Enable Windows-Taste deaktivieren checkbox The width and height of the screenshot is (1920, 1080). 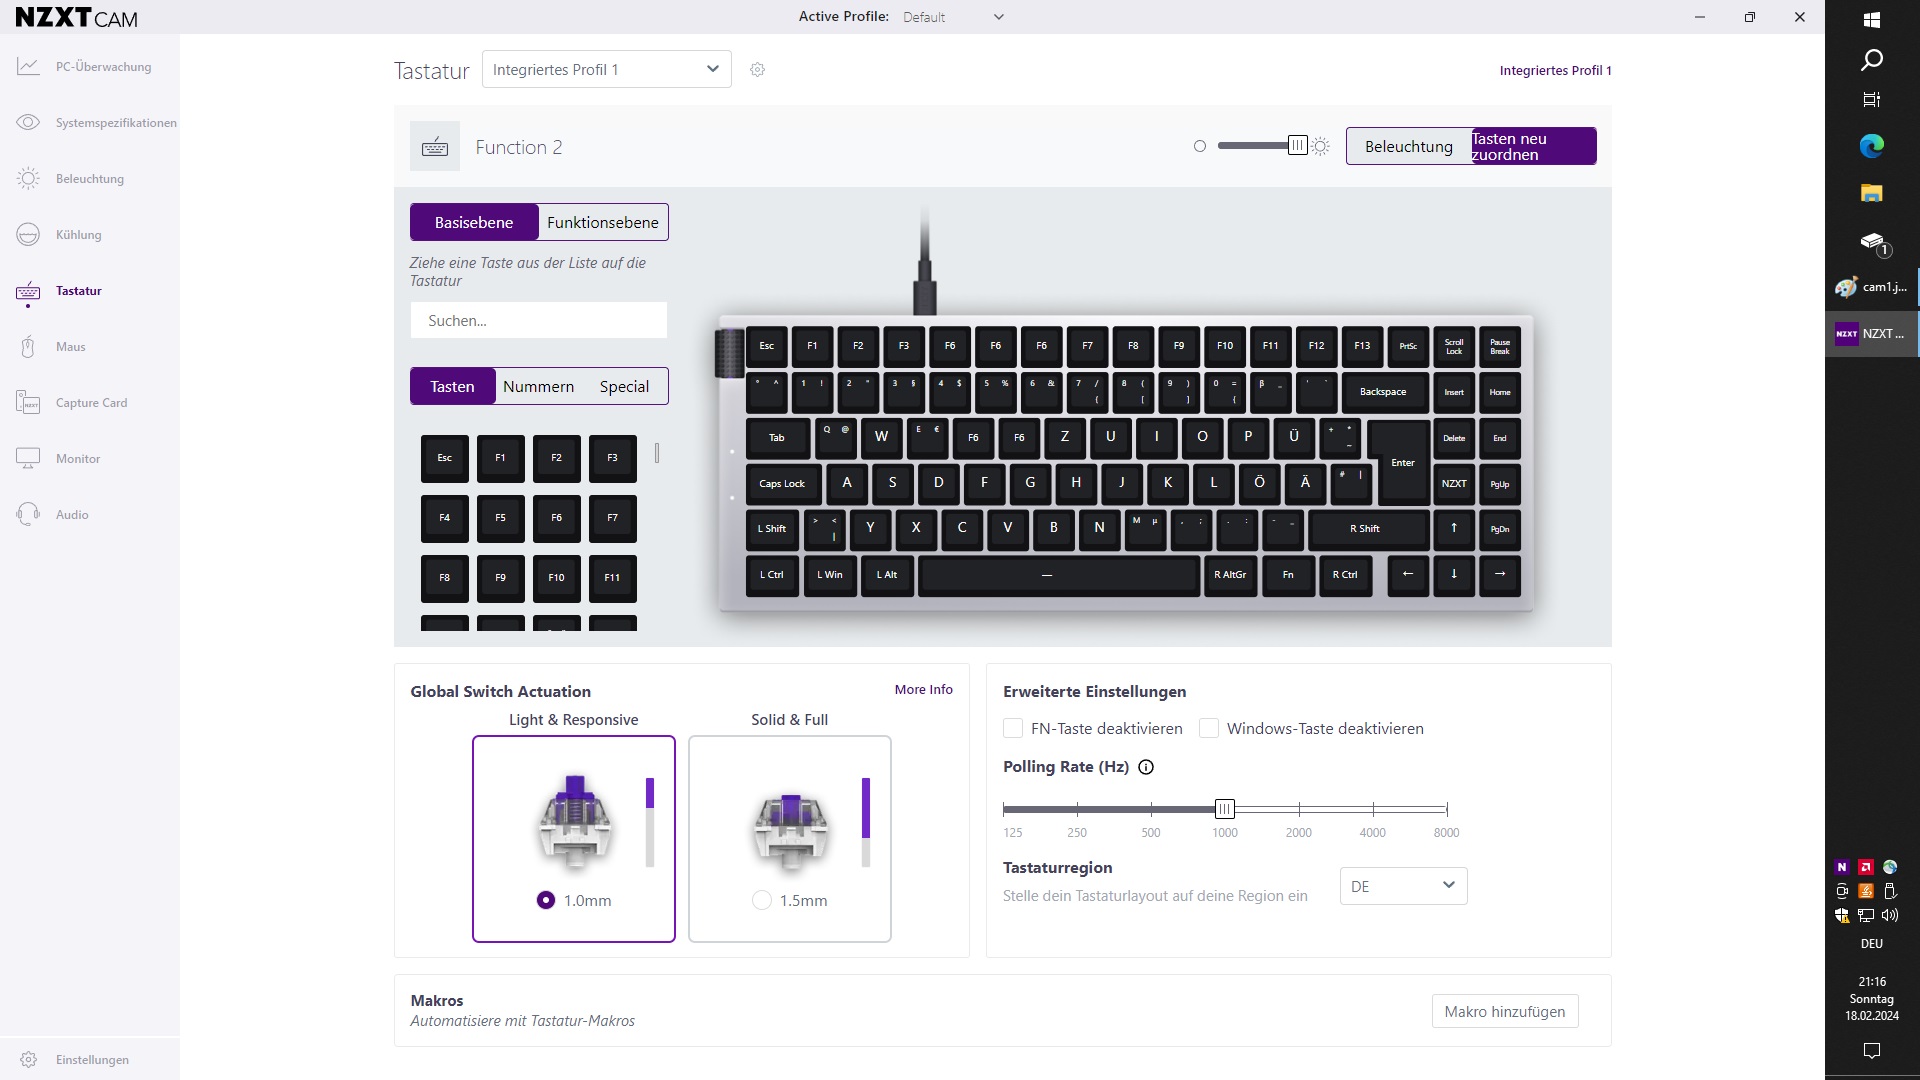pos(1209,728)
